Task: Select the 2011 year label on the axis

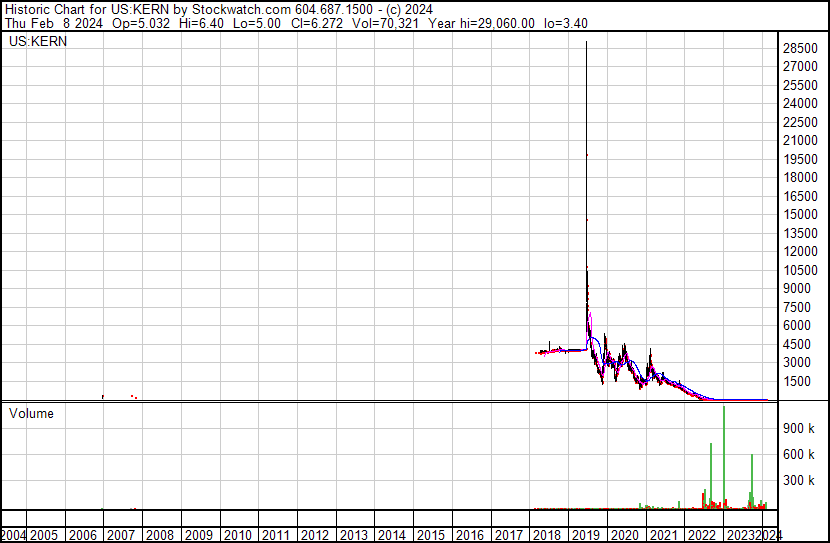Action: (276, 535)
